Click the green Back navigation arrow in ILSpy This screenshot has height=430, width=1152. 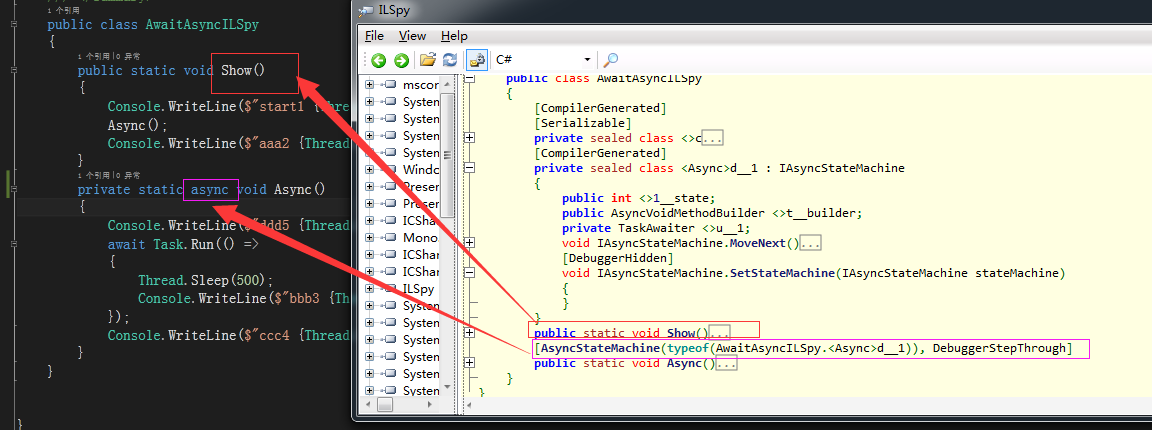[x=378, y=60]
